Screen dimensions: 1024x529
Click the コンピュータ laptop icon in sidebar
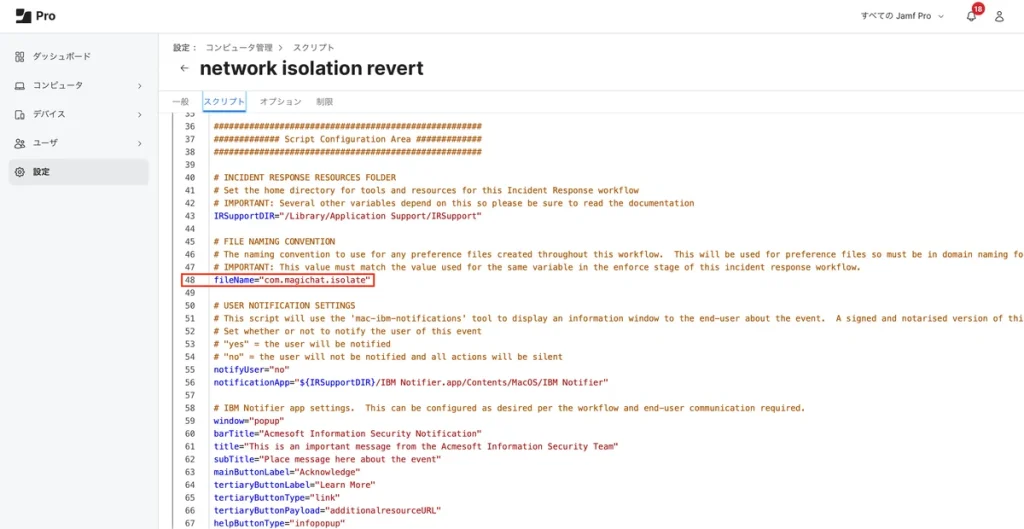[x=20, y=86]
